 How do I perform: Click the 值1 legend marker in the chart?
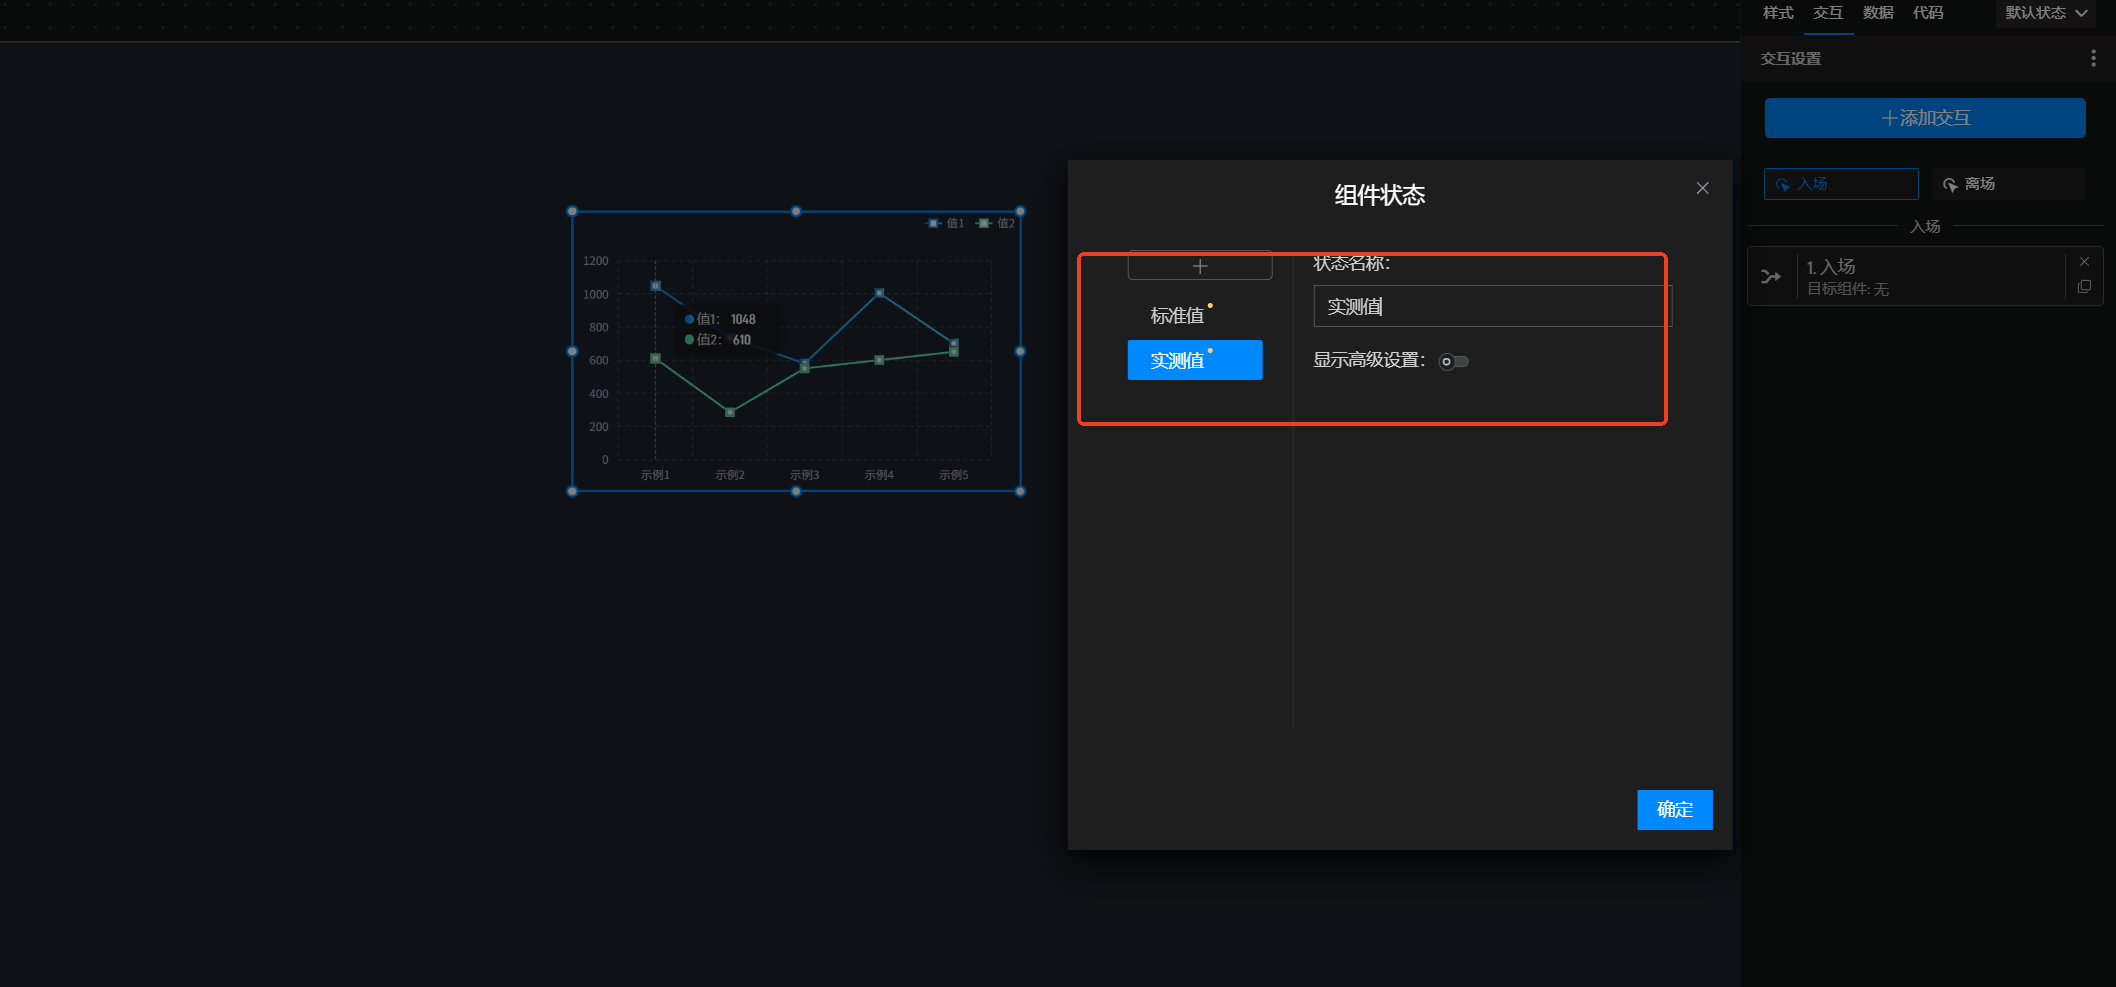point(933,223)
